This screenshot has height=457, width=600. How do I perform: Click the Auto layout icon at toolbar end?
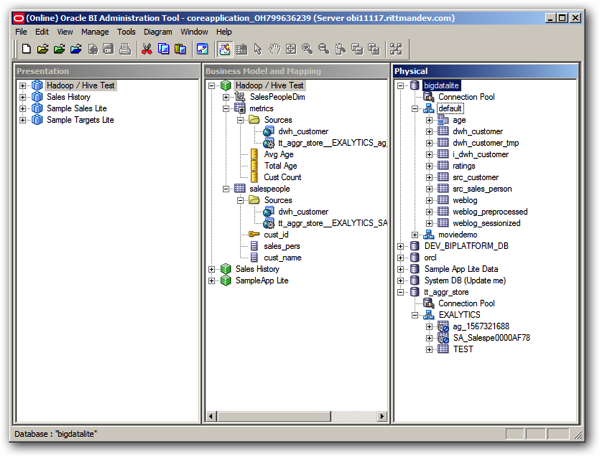(x=396, y=49)
